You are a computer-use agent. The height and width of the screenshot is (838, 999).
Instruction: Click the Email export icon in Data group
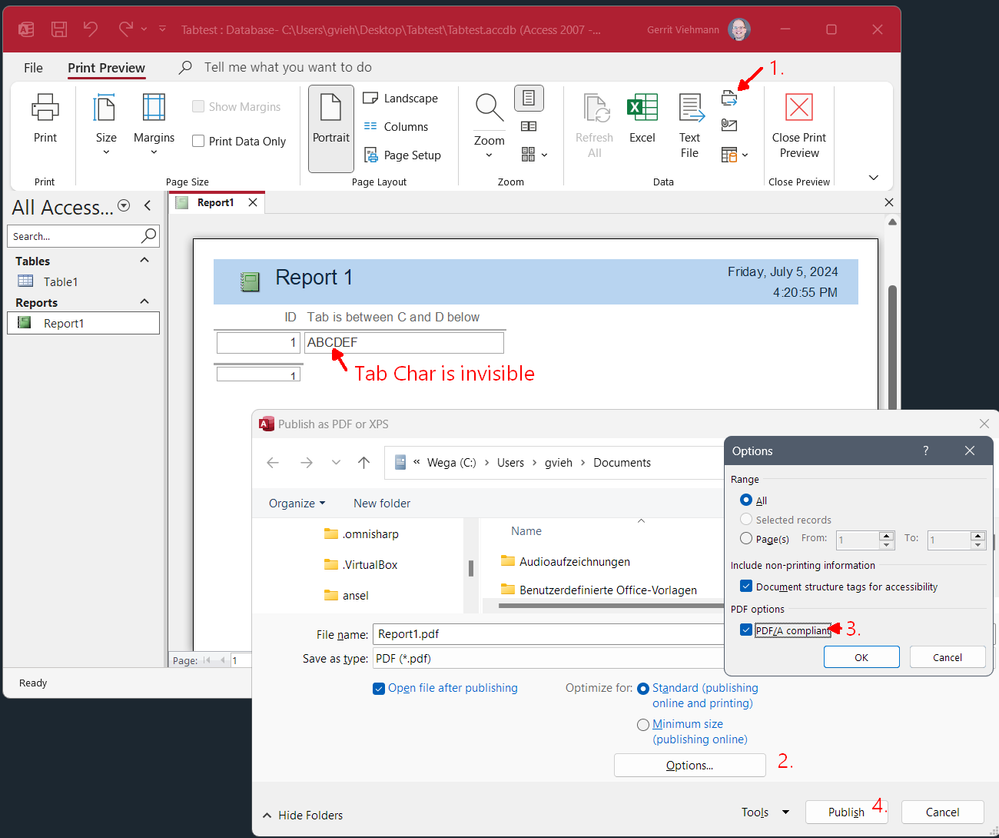pyautogui.click(x=731, y=127)
